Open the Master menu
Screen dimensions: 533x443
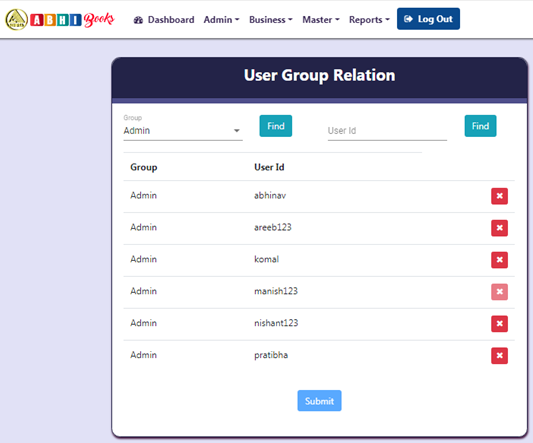[321, 20]
